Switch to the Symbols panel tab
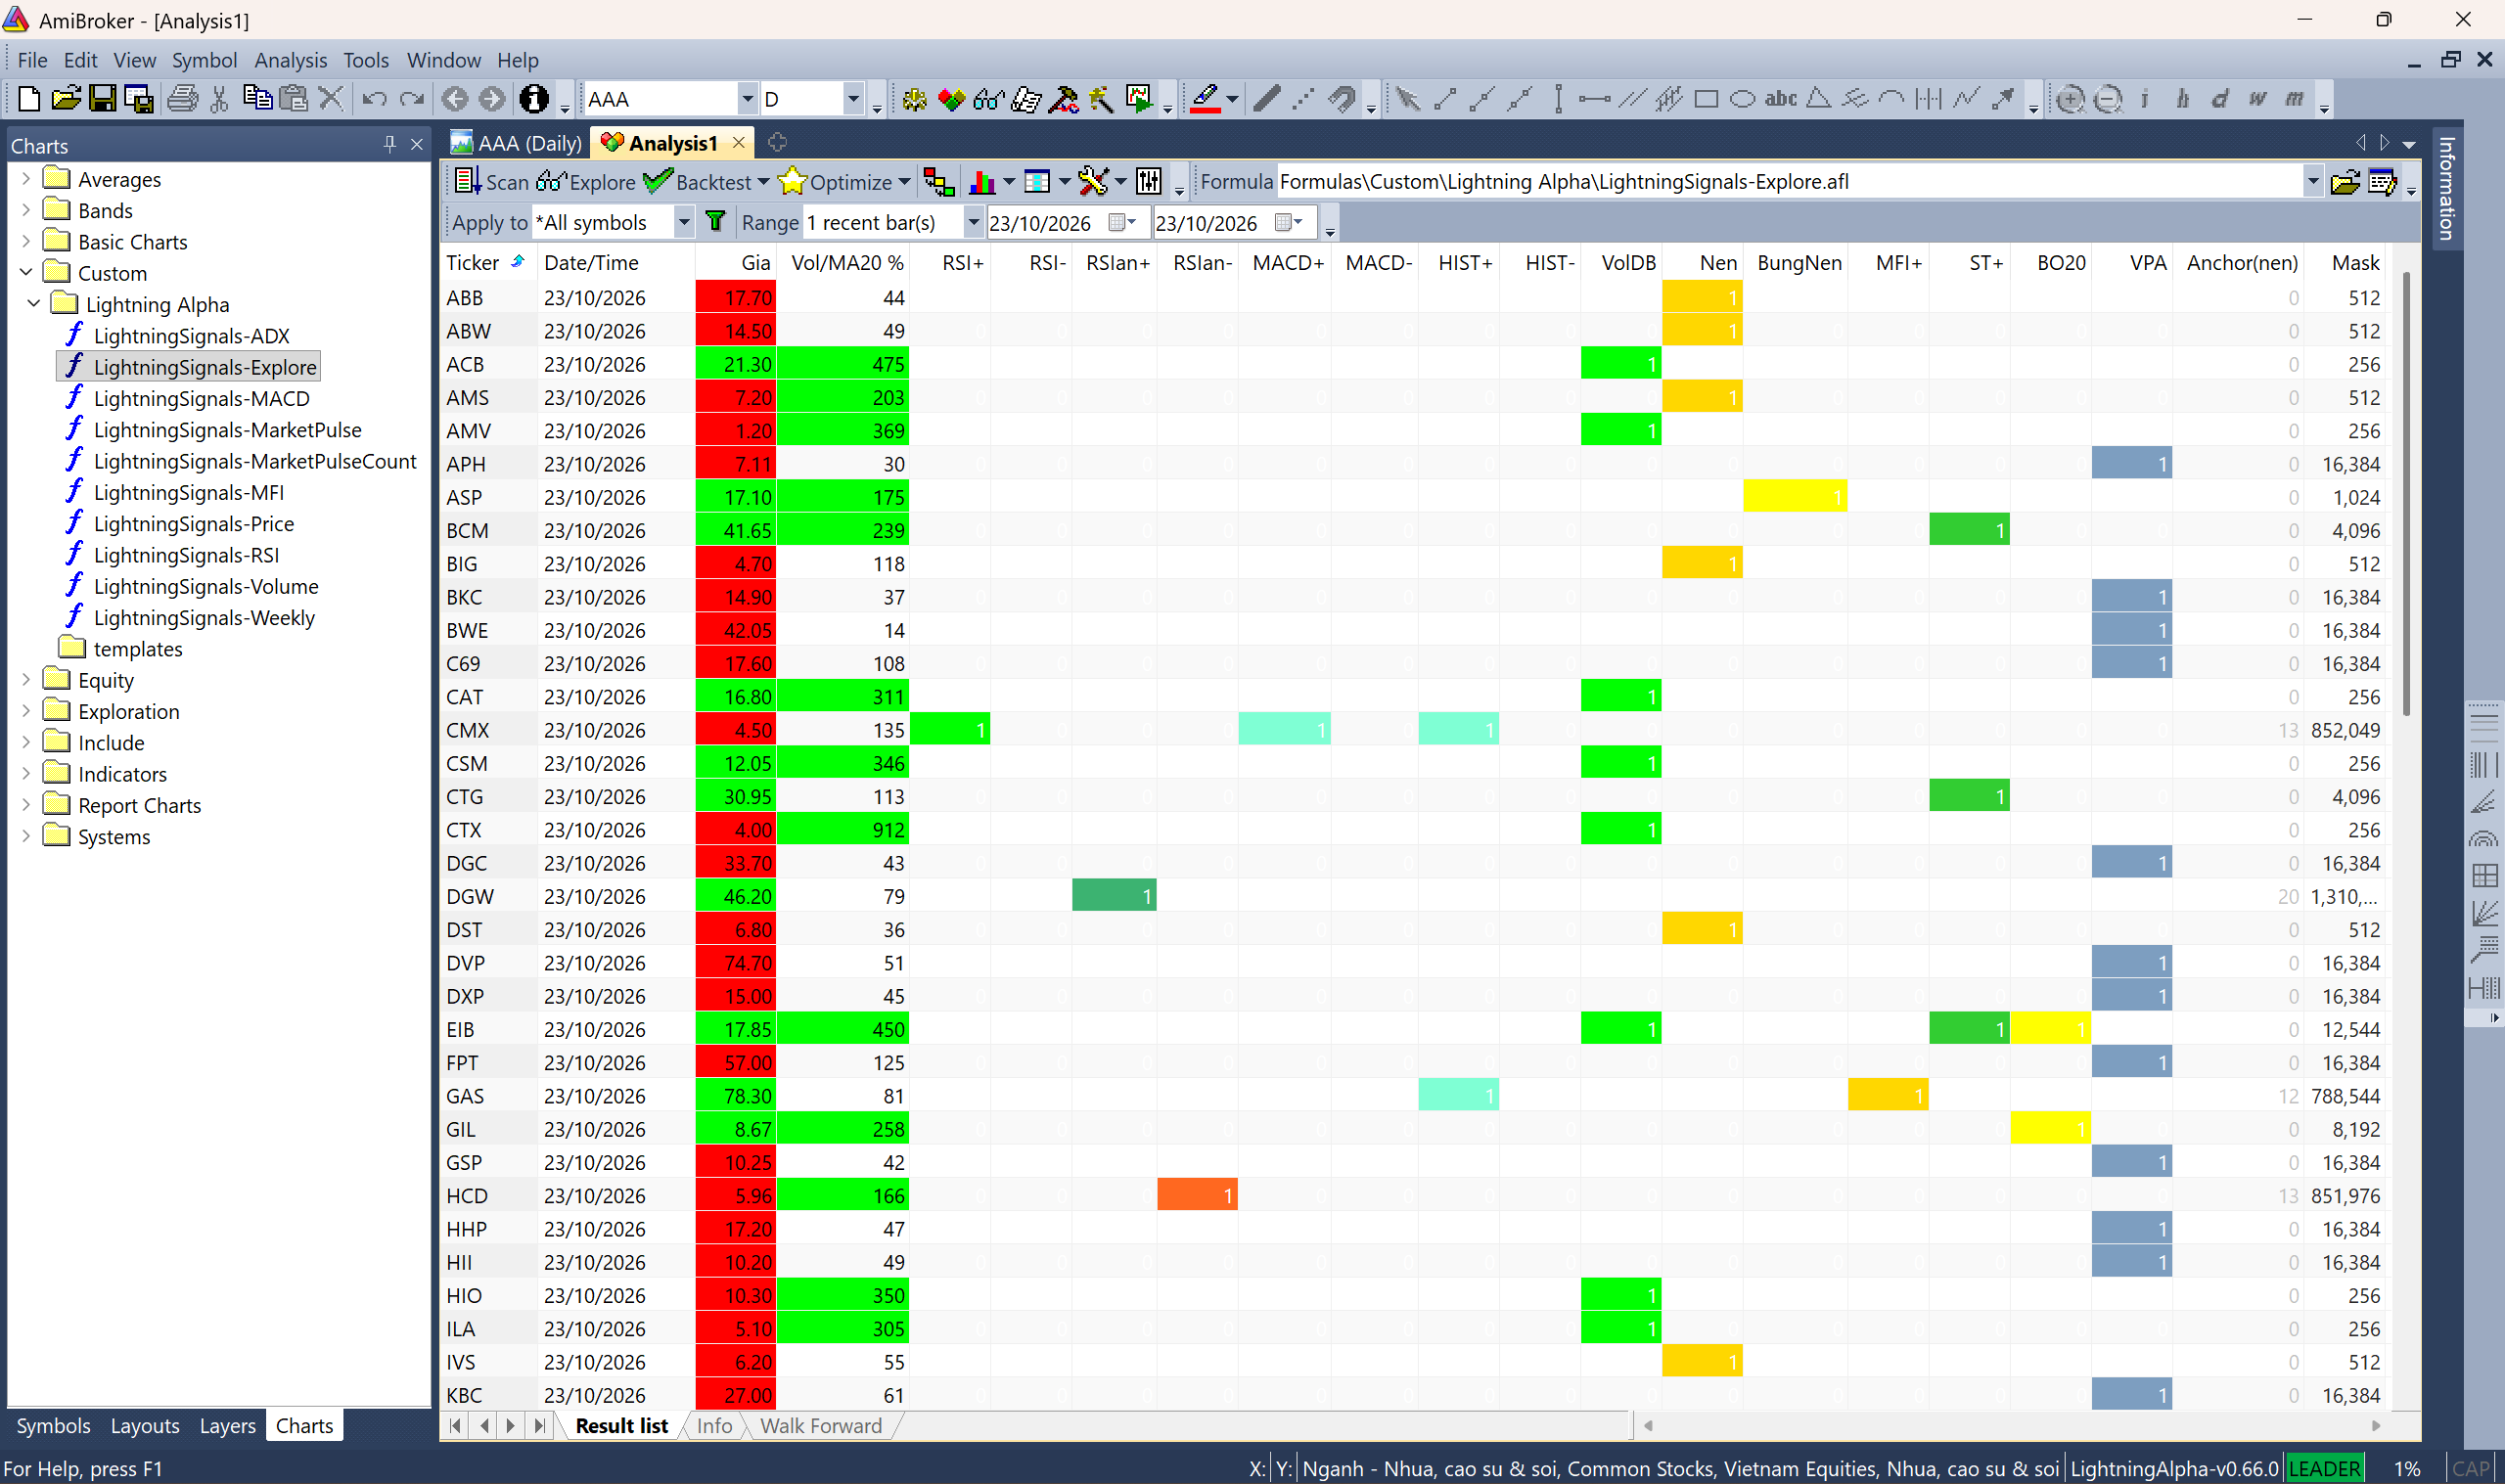 [x=53, y=1425]
